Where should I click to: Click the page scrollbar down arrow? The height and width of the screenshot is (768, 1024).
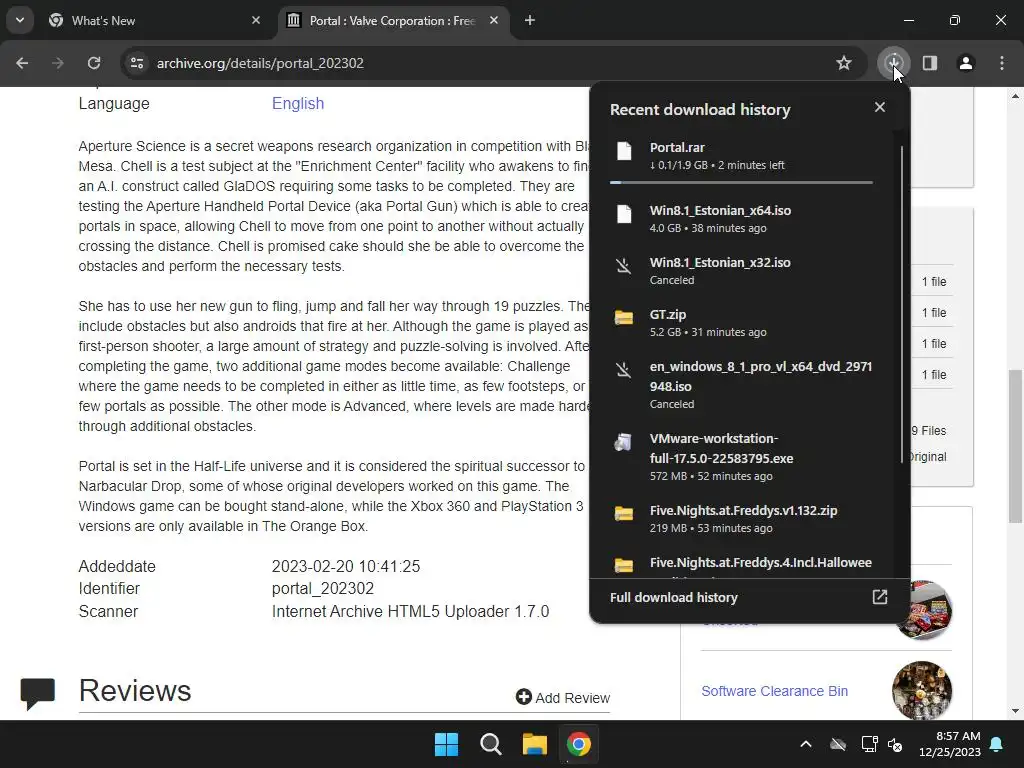pyautogui.click(x=1015, y=711)
